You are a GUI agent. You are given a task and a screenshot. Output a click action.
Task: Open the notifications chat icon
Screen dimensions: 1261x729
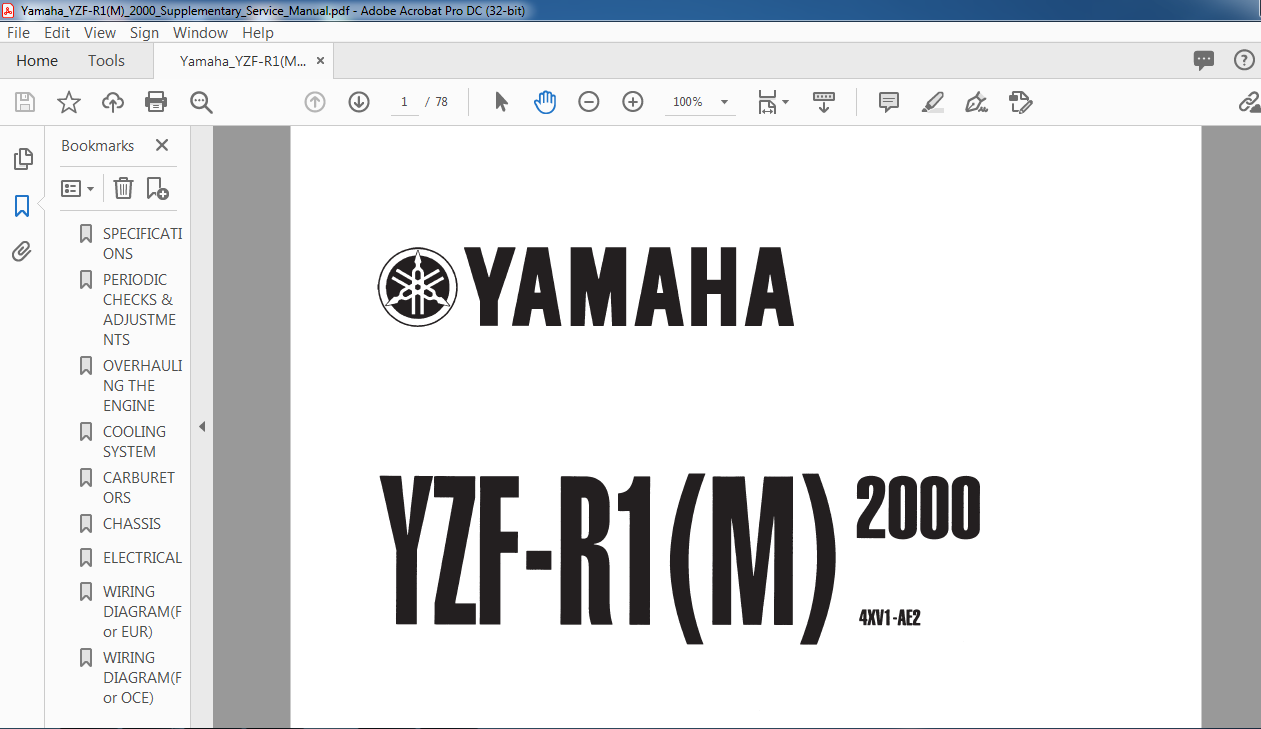point(1204,60)
